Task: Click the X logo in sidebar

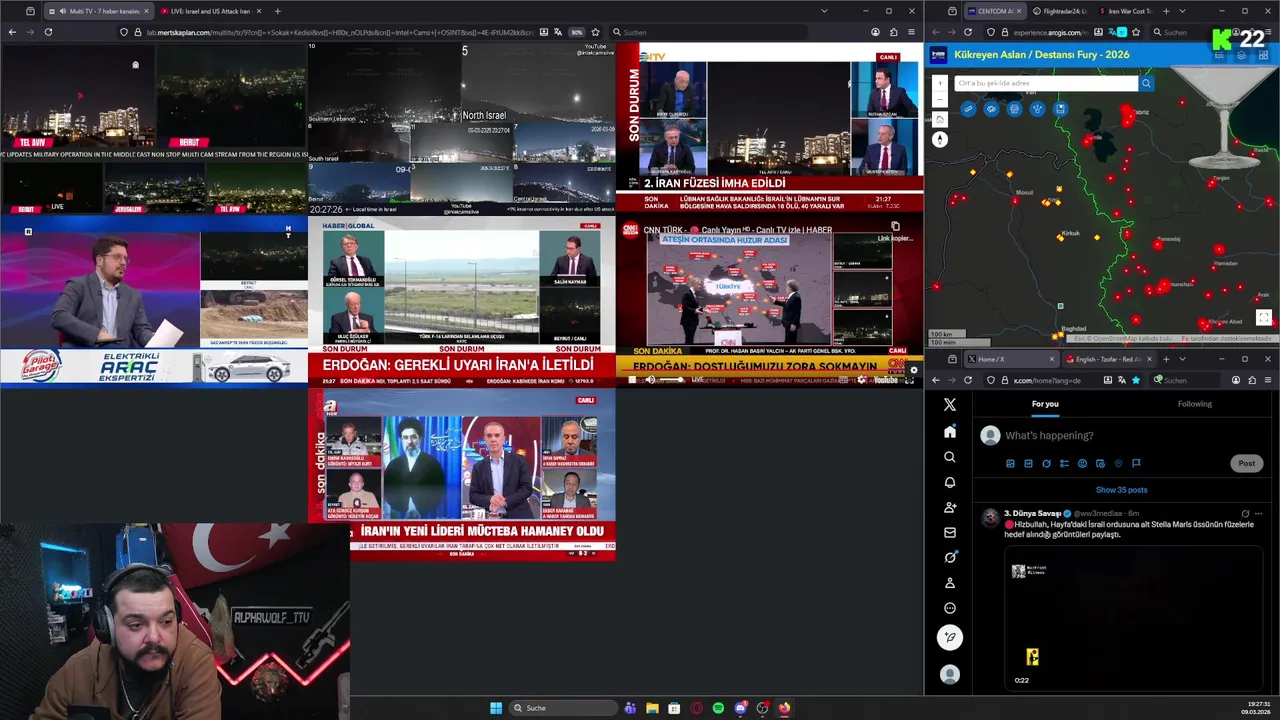Action: 950,405
